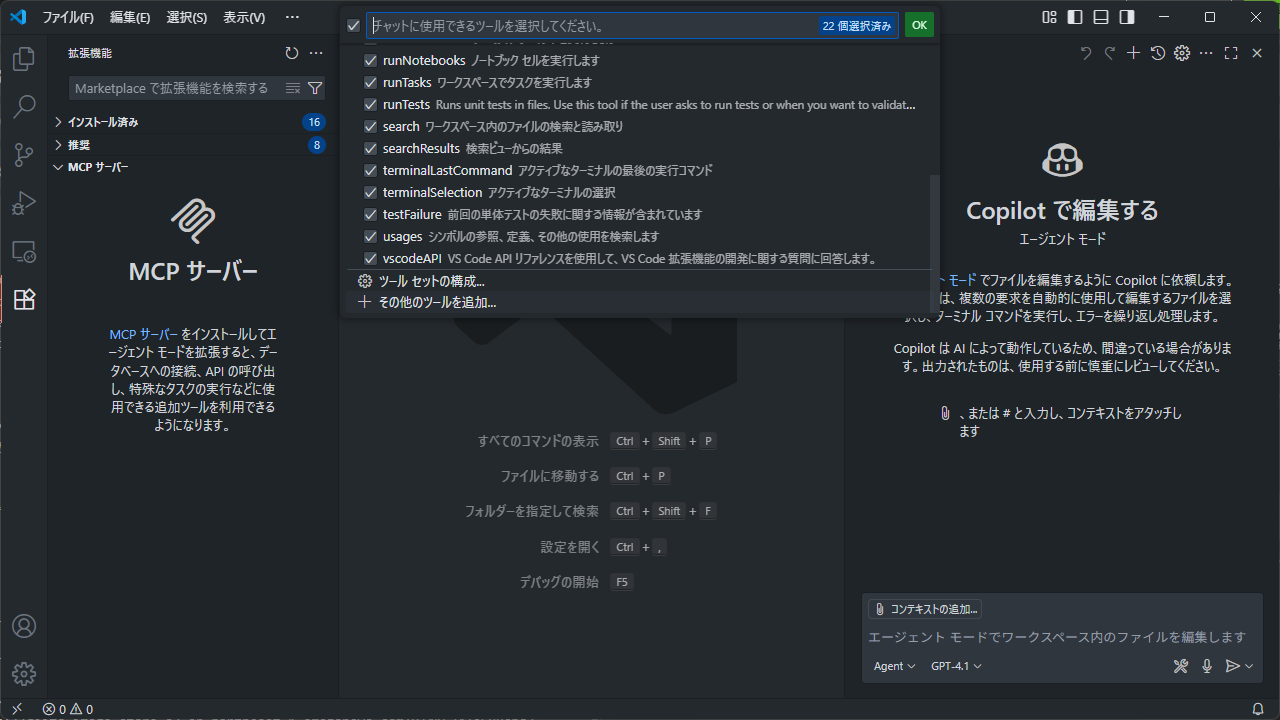The image size is (1280, 720).
Task: Open remote window indicator in status bar
Action: (17, 709)
